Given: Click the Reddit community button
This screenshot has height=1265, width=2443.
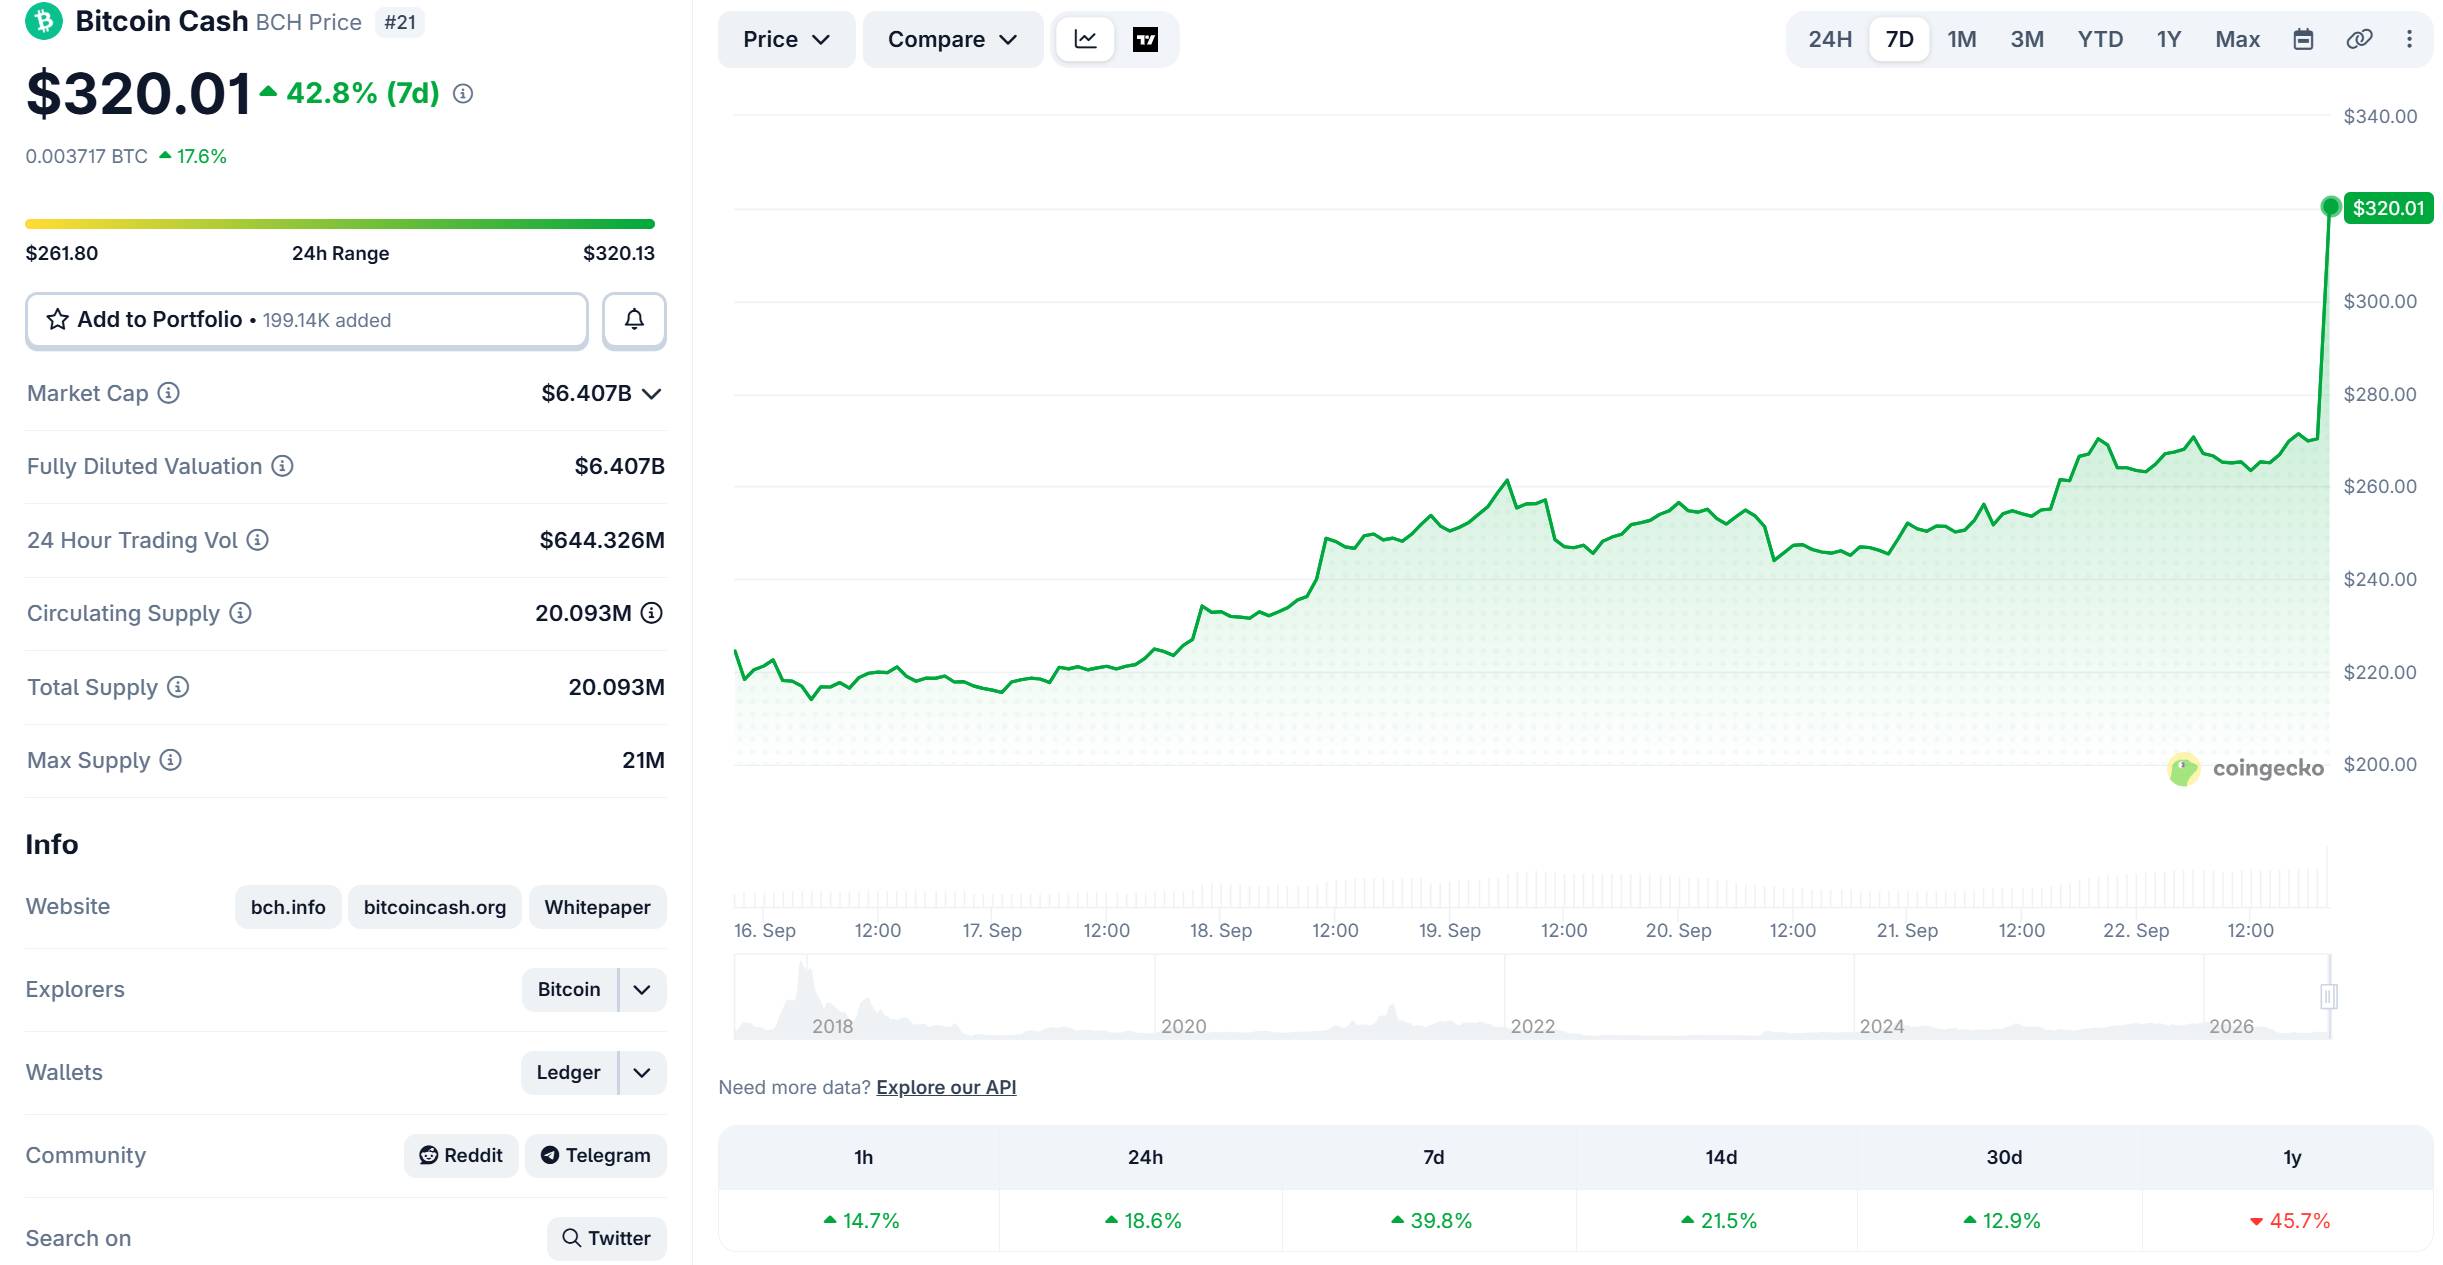Looking at the screenshot, I should pos(461,1155).
